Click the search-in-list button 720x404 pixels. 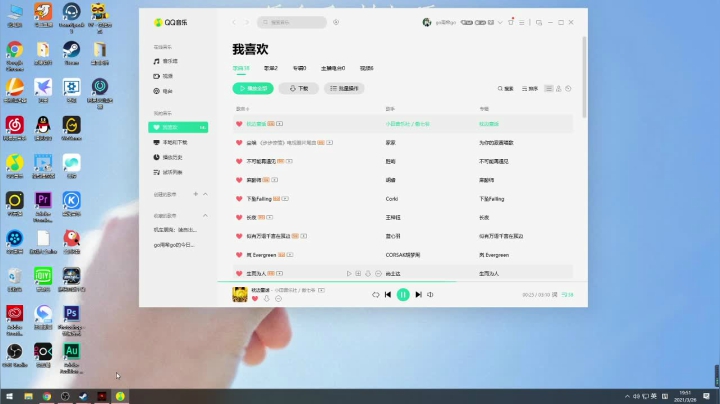[506, 89]
